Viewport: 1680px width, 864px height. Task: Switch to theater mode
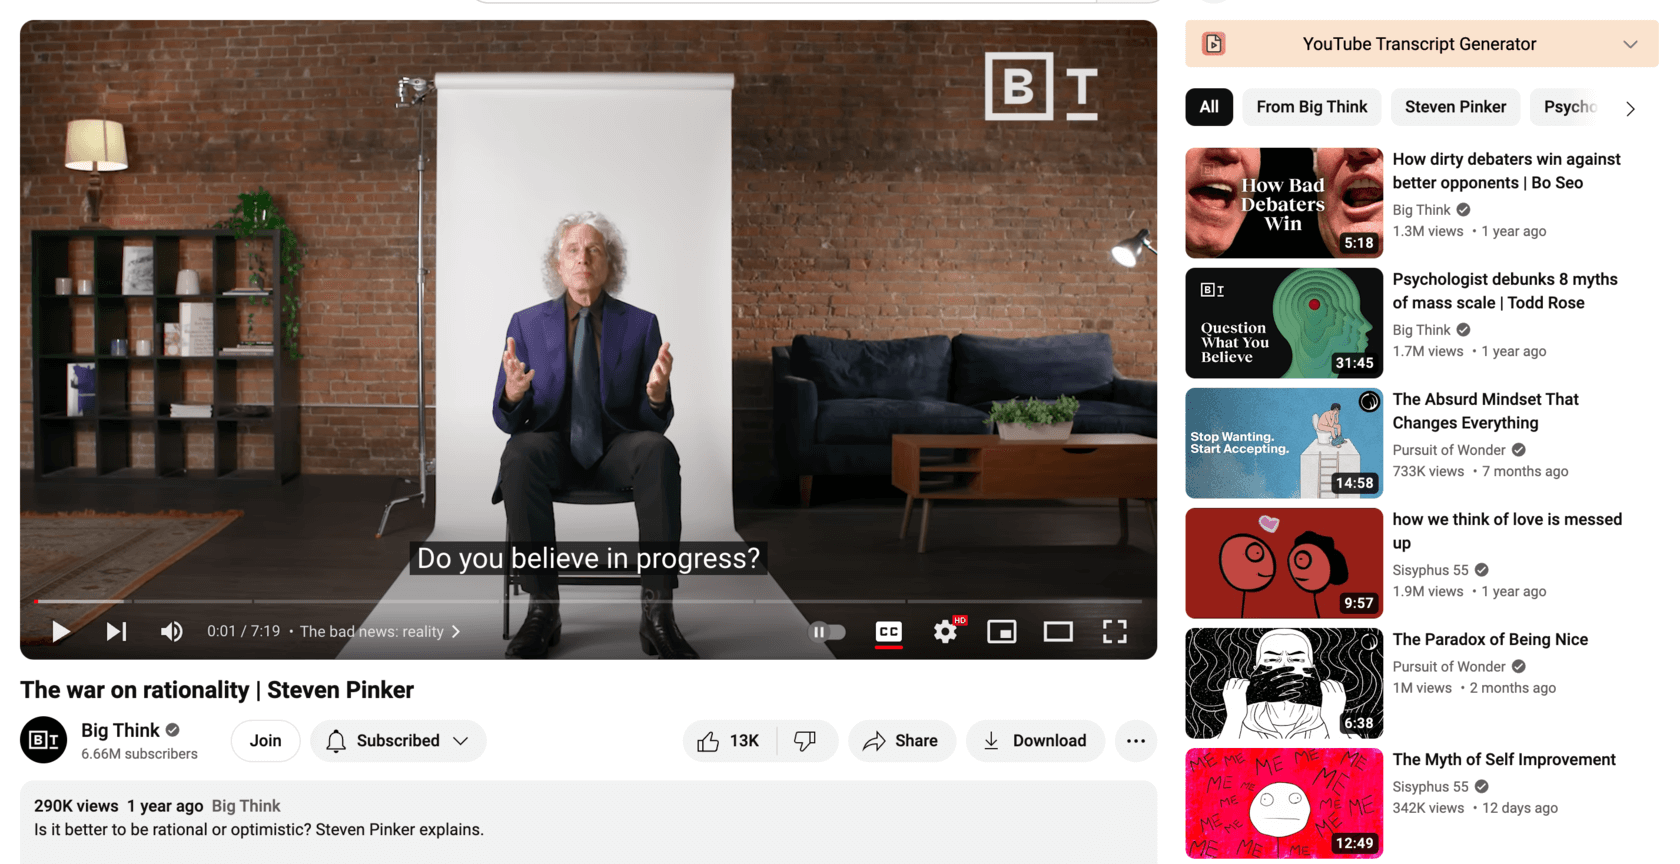pyautogui.click(x=1058, y=632)
